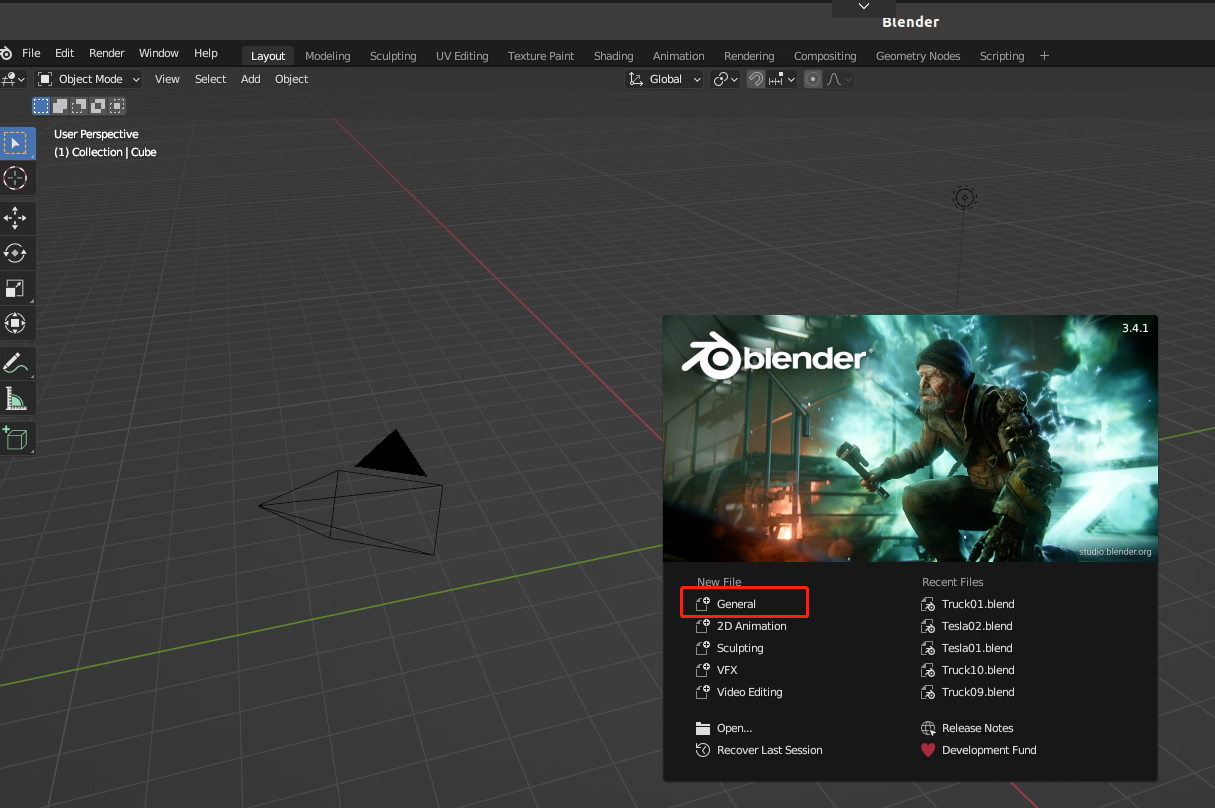The image size is (1215, 808).
Task: Switch to the Compositing workspace tab
Action: (x=825, y=56)
